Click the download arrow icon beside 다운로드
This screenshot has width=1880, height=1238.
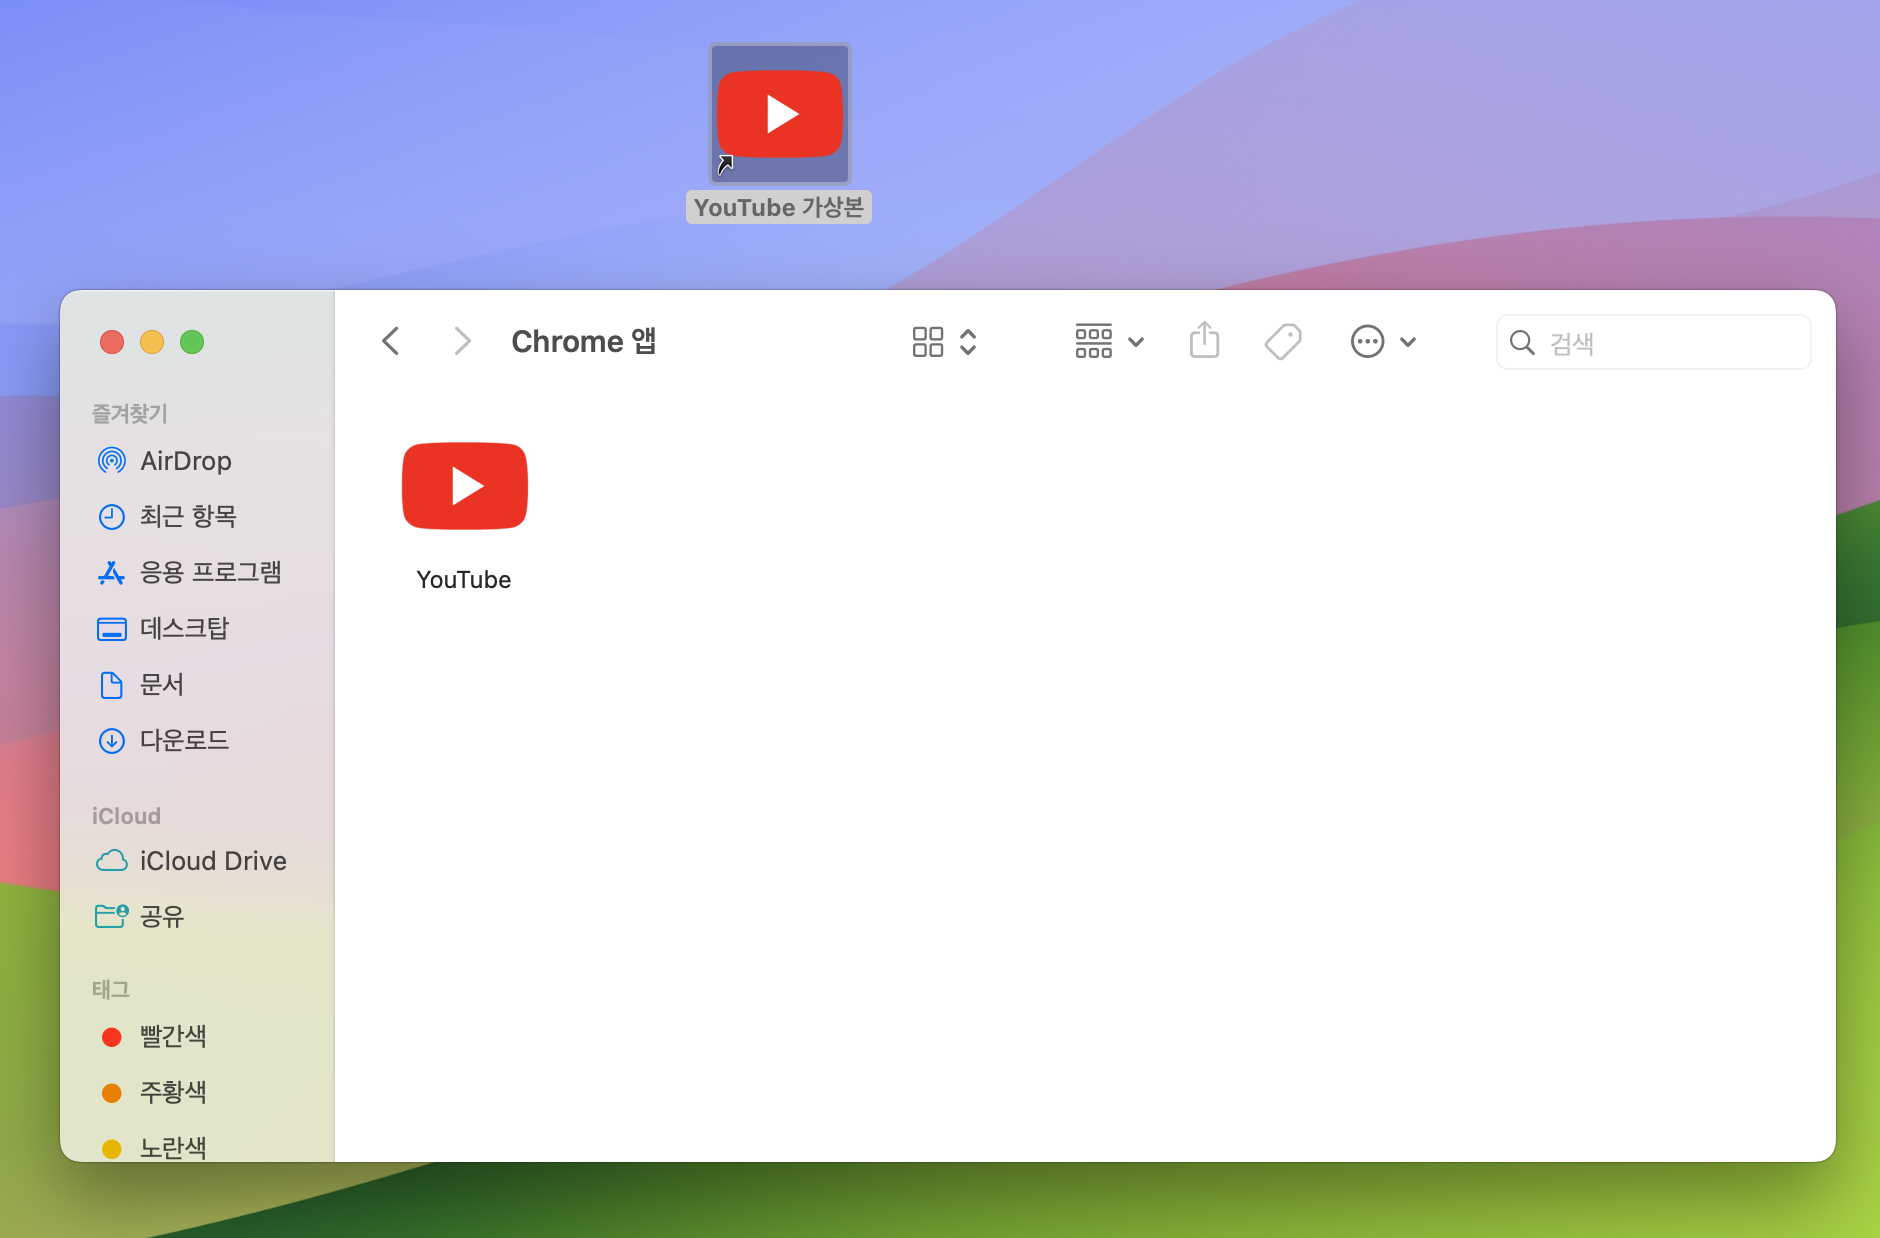(112, 741)
